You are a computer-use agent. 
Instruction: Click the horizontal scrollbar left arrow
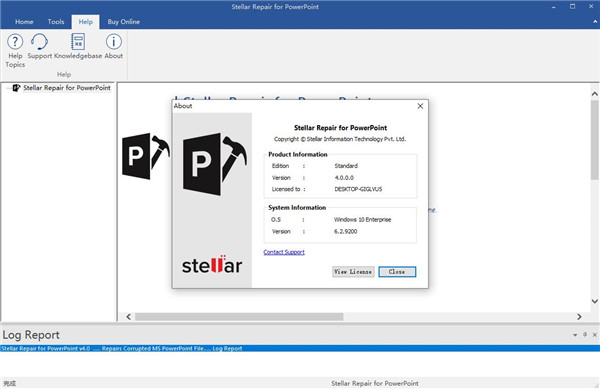(x=129, y=317)
